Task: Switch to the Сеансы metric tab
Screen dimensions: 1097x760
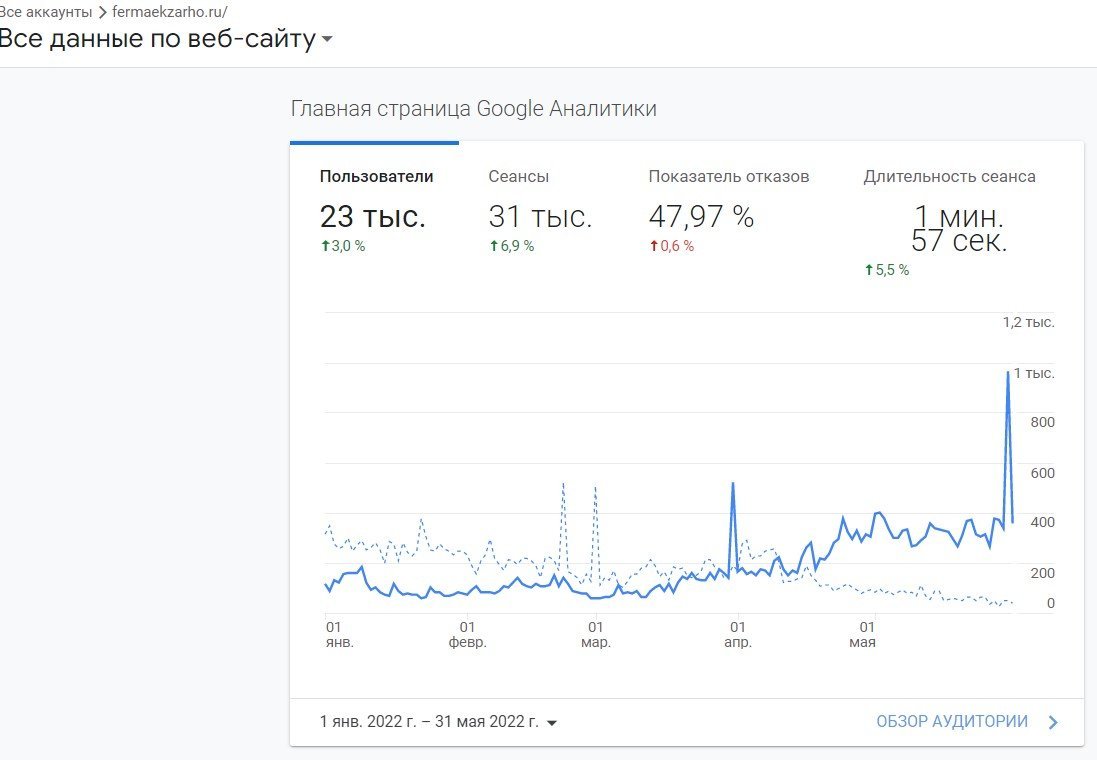Action: [518, 177]
